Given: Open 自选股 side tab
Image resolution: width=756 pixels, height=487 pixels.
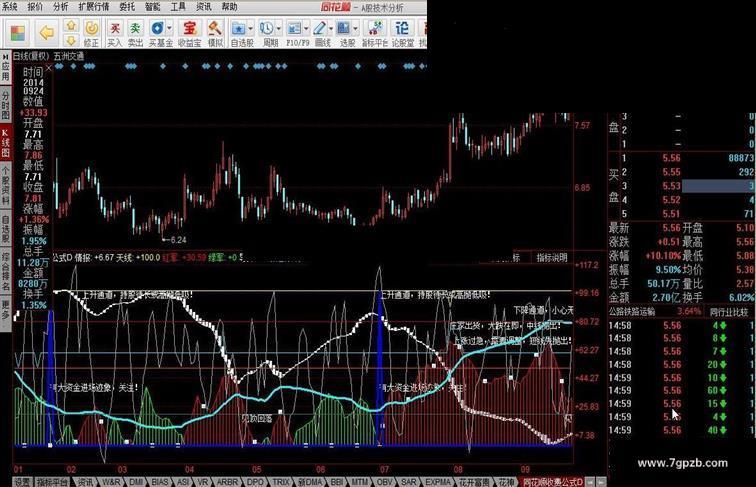Looking at the screenshot, I should (x=6, y=229).
